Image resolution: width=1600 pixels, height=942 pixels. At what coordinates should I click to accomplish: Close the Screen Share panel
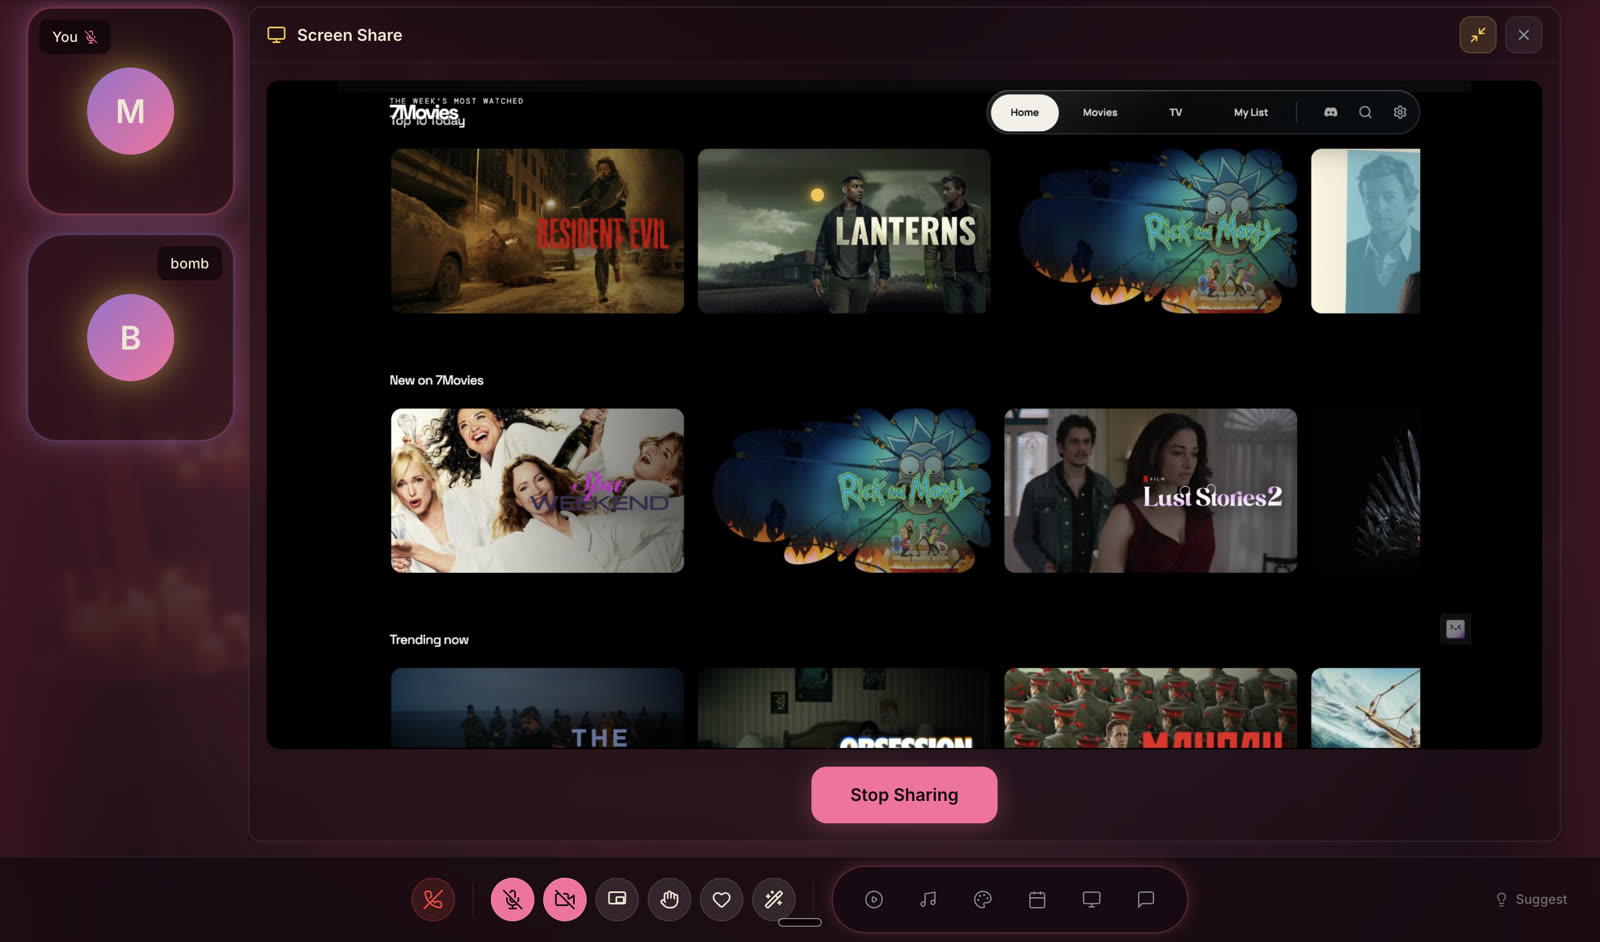coord(1523,35)
